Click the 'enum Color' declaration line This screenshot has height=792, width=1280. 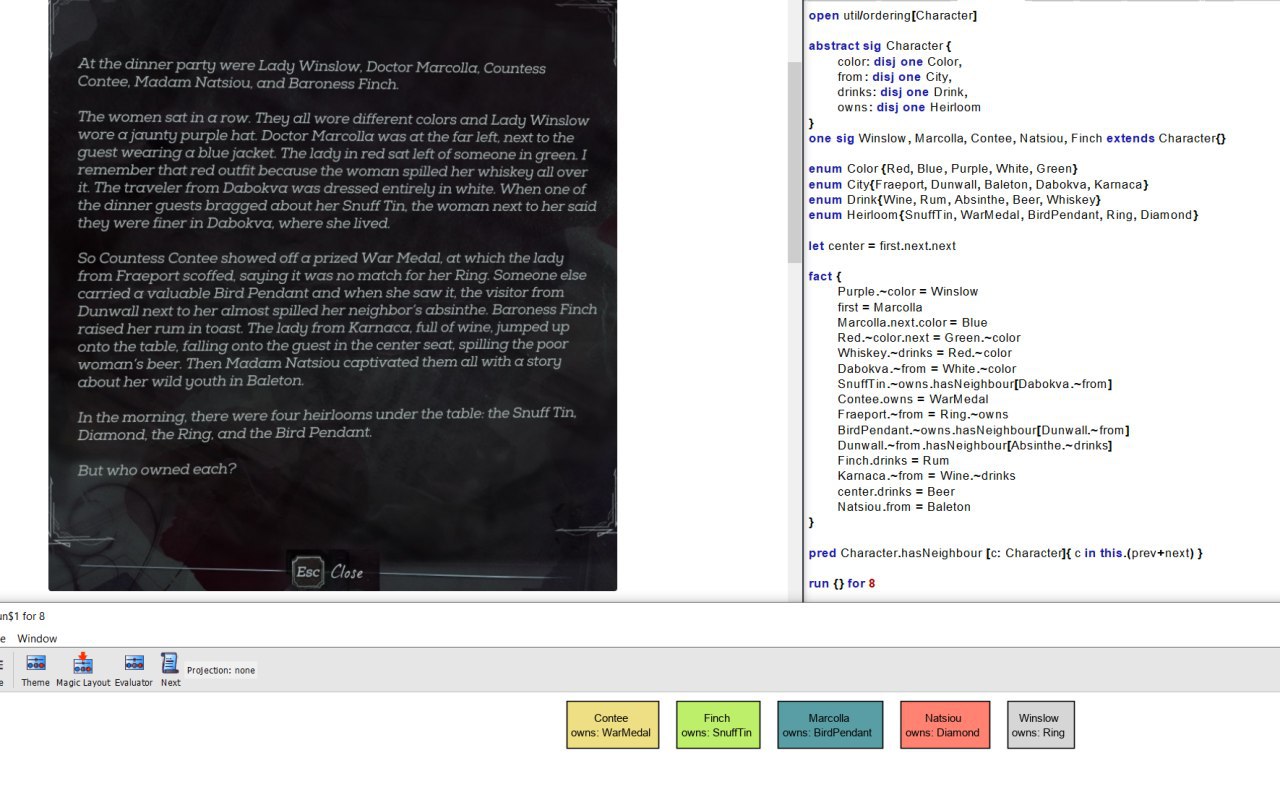[943, 169]
